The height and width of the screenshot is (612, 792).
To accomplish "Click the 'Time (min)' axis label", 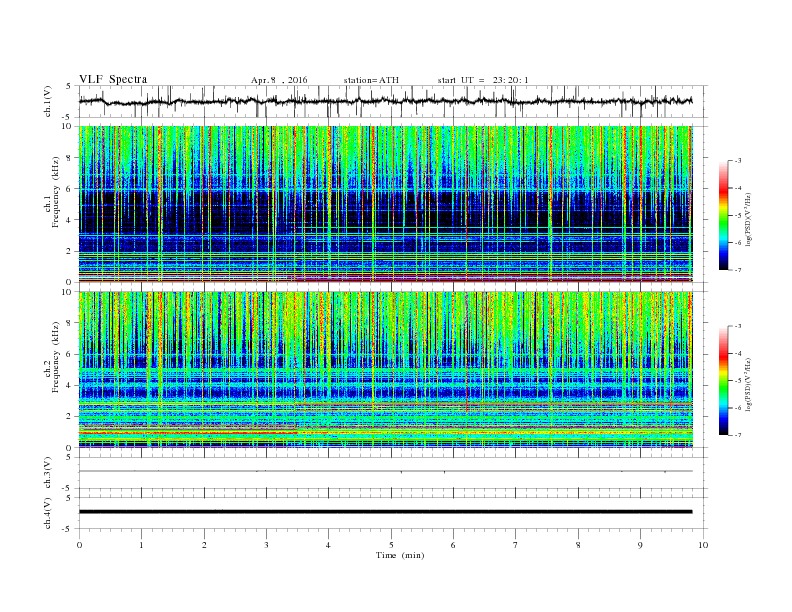I will pos(400,555).
